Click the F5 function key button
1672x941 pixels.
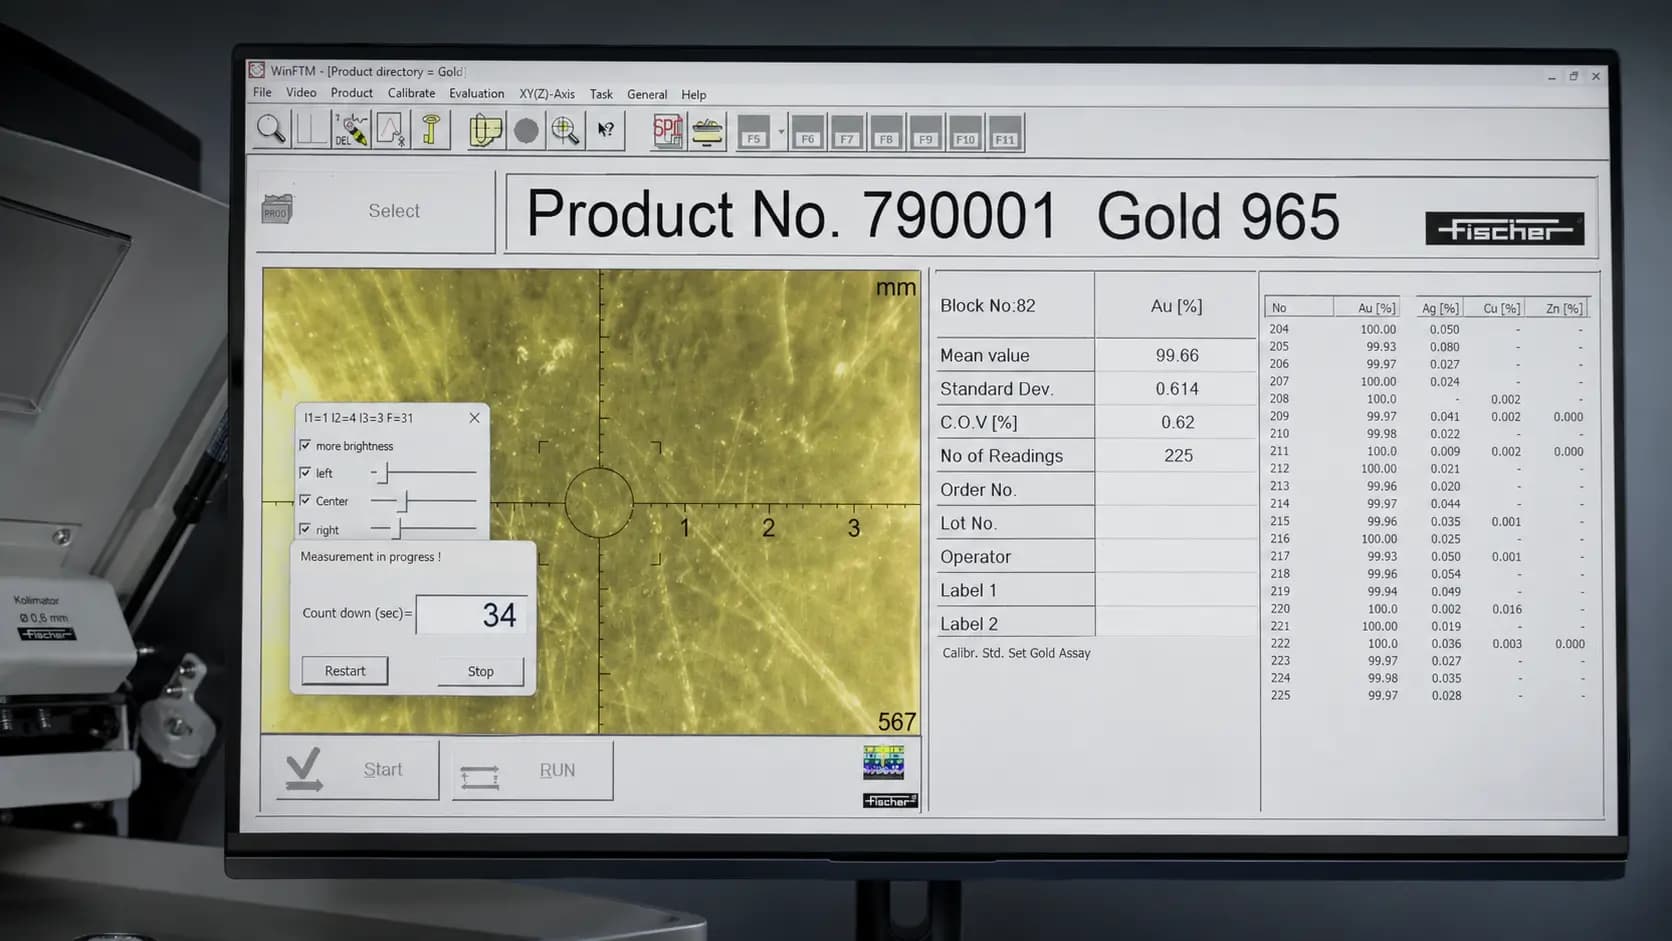[x=754, y=132]
